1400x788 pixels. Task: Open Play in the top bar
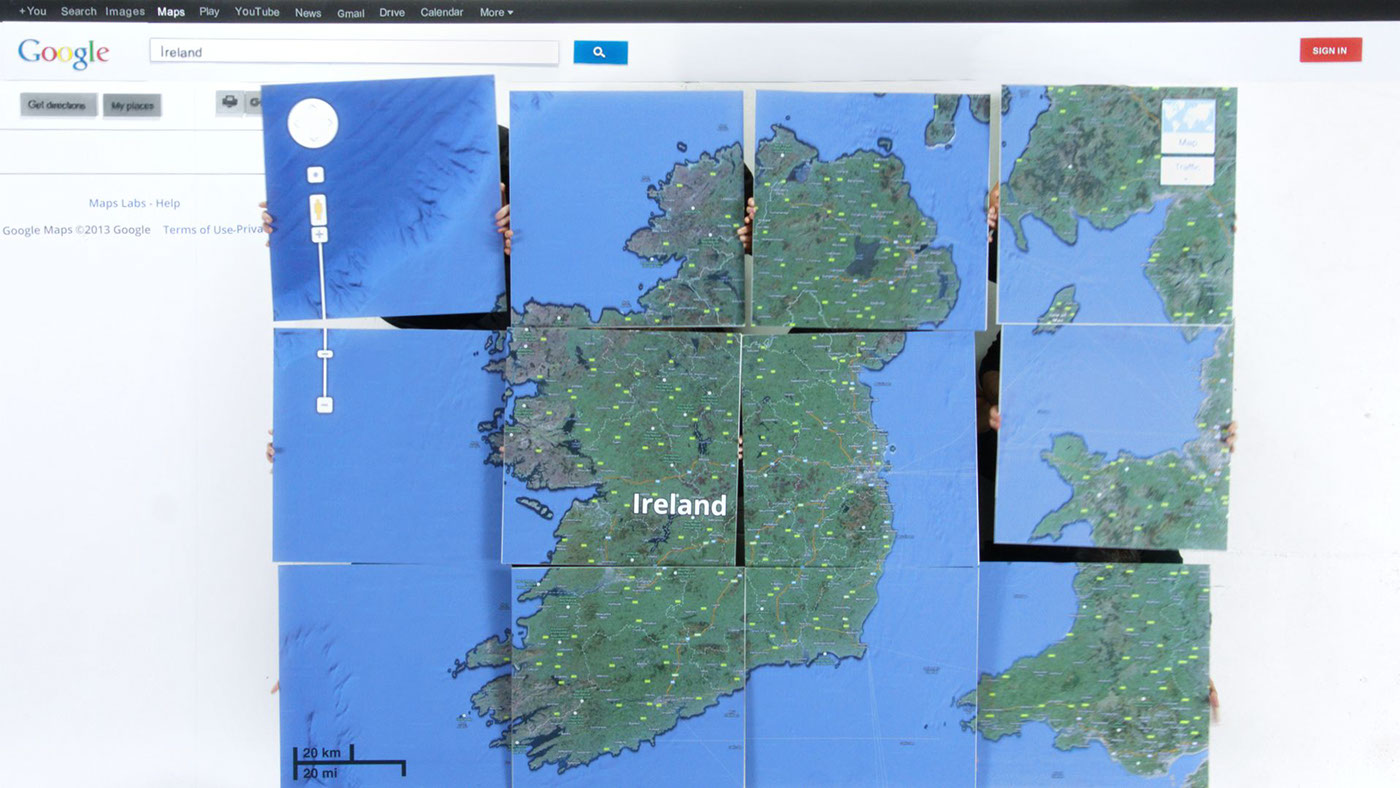tap(209, 12)
